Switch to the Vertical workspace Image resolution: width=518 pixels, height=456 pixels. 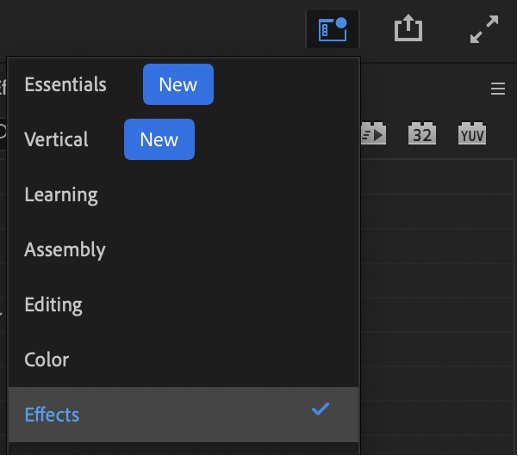point(56,139)
